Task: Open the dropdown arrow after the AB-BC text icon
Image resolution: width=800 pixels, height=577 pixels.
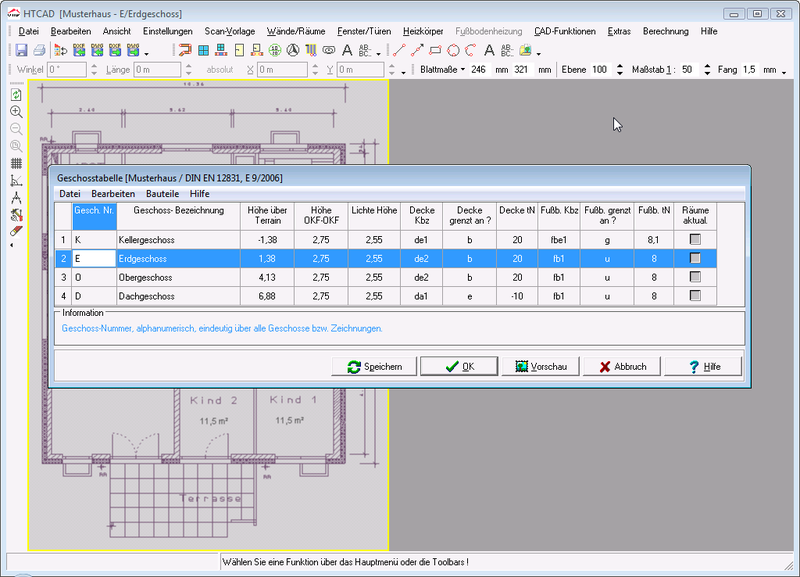Action: [378, 54]
